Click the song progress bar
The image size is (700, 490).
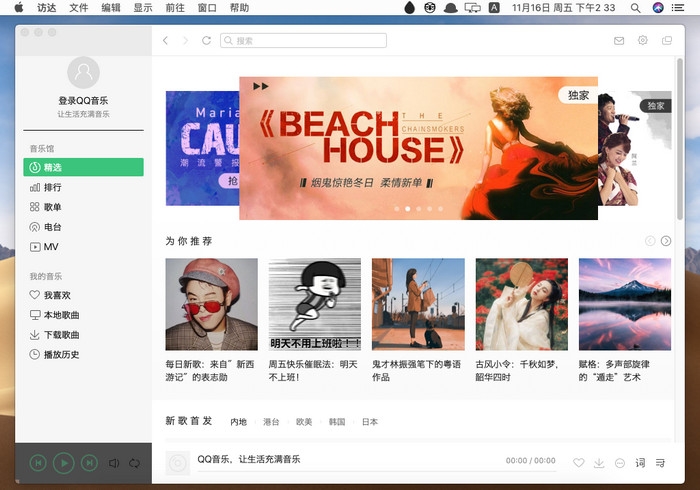377,471
